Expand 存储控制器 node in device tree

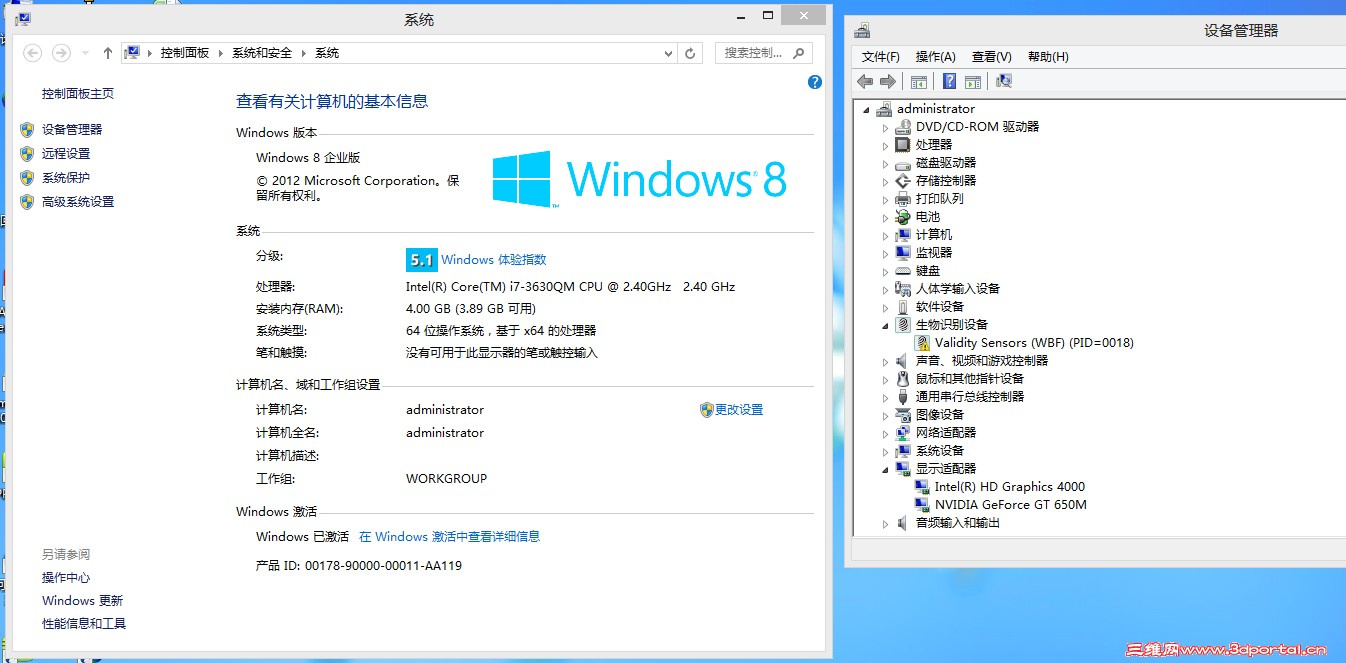[885, 182]
